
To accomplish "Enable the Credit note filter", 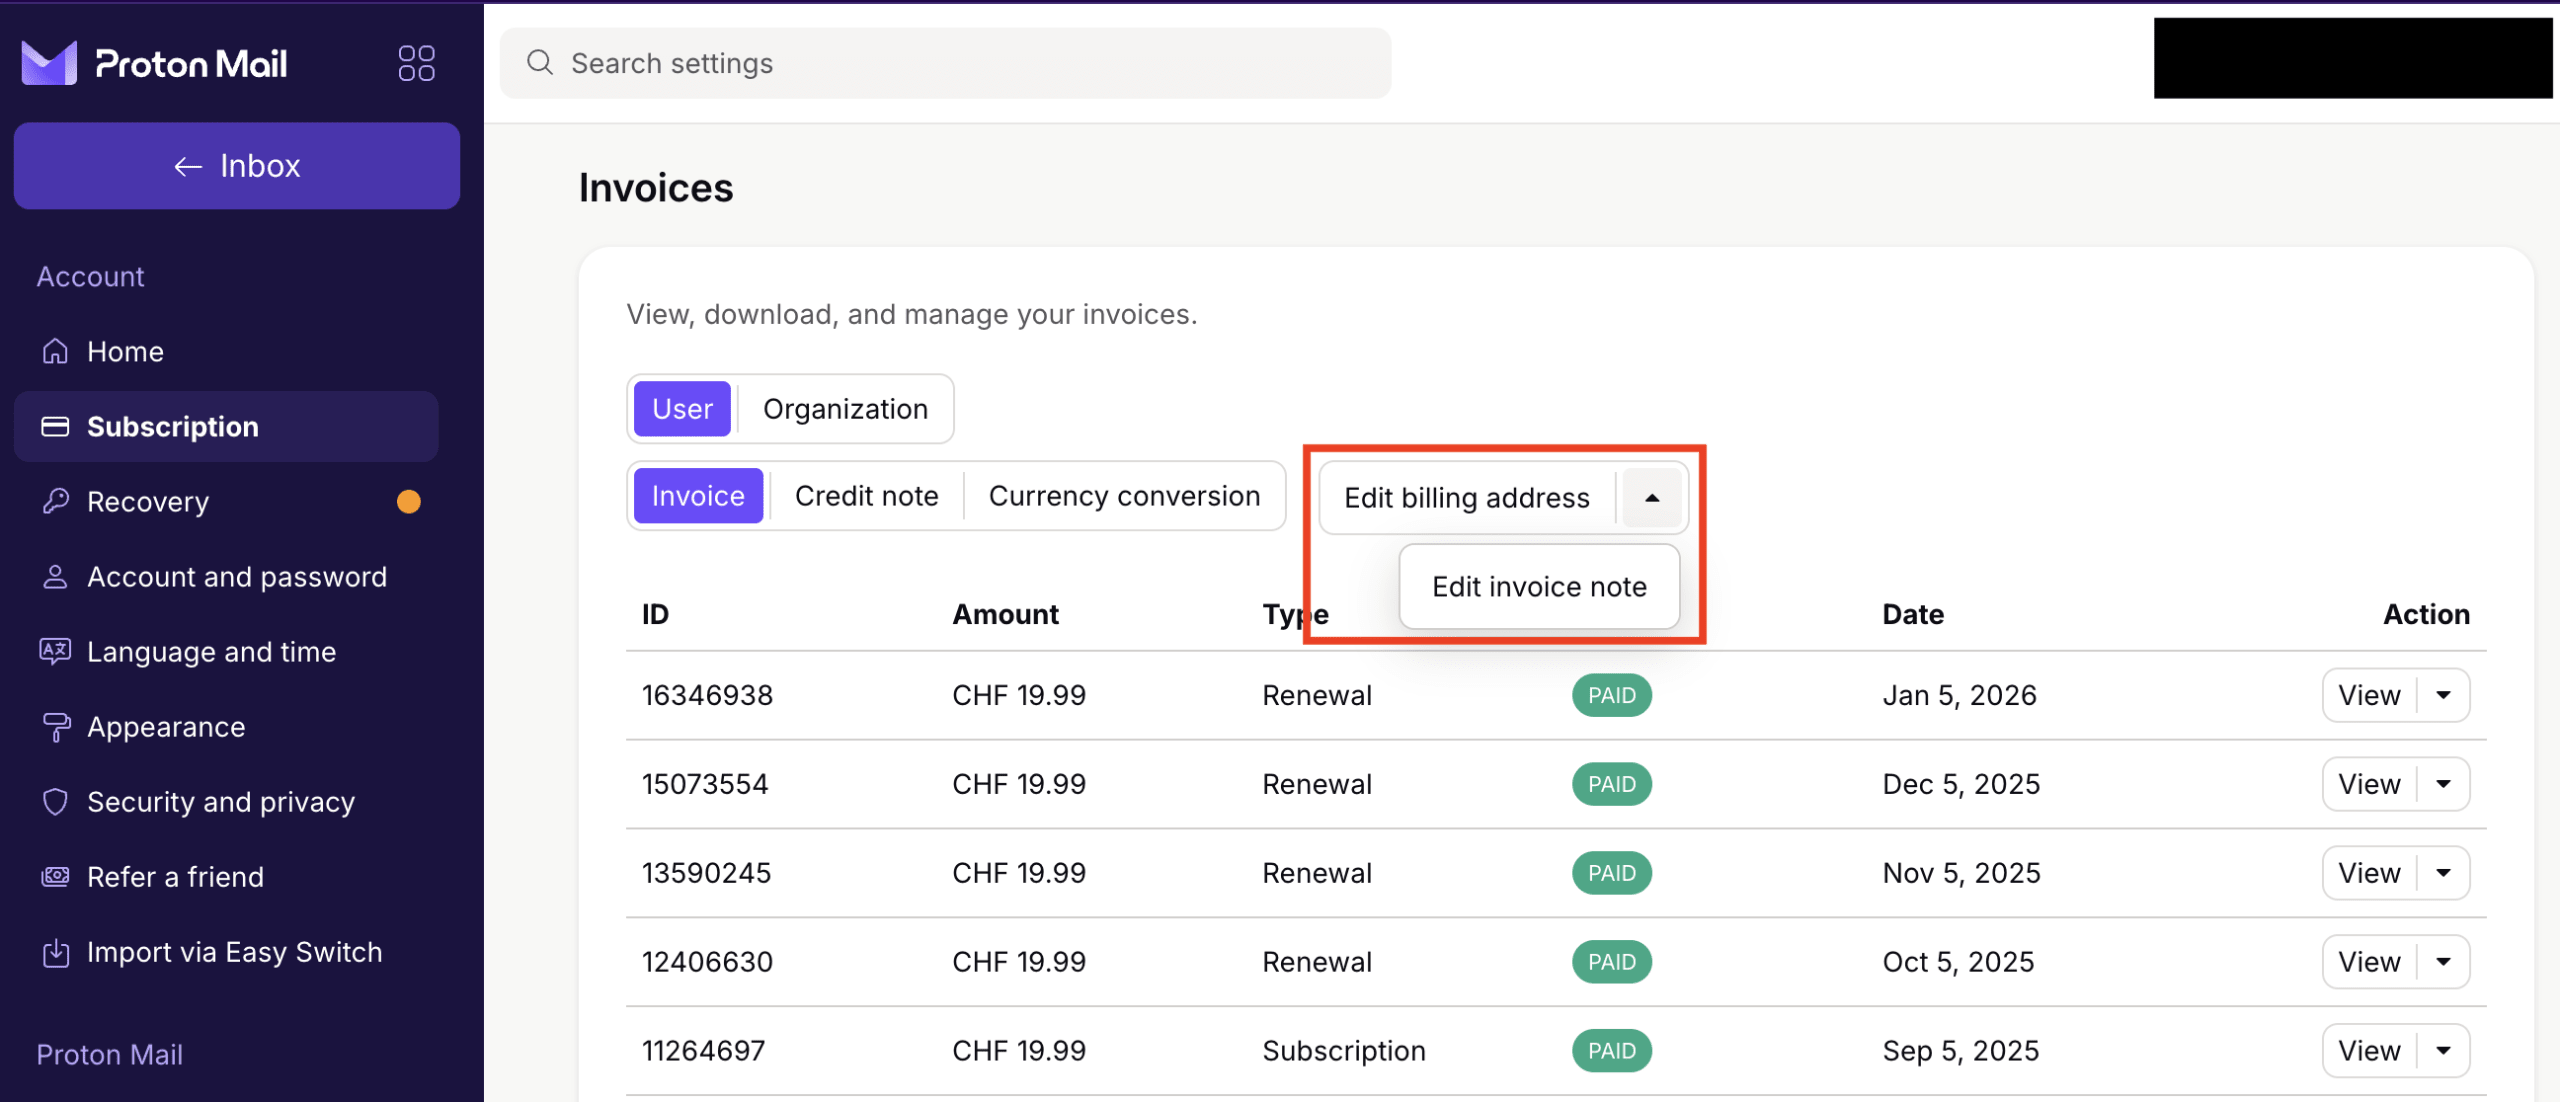I will (x=866, y=495).
